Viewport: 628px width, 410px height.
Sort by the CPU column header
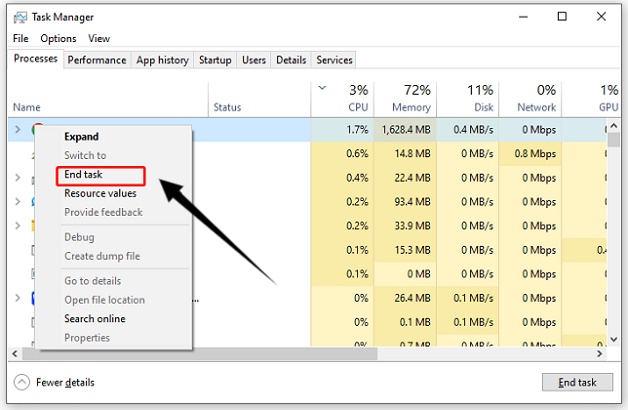342,99
